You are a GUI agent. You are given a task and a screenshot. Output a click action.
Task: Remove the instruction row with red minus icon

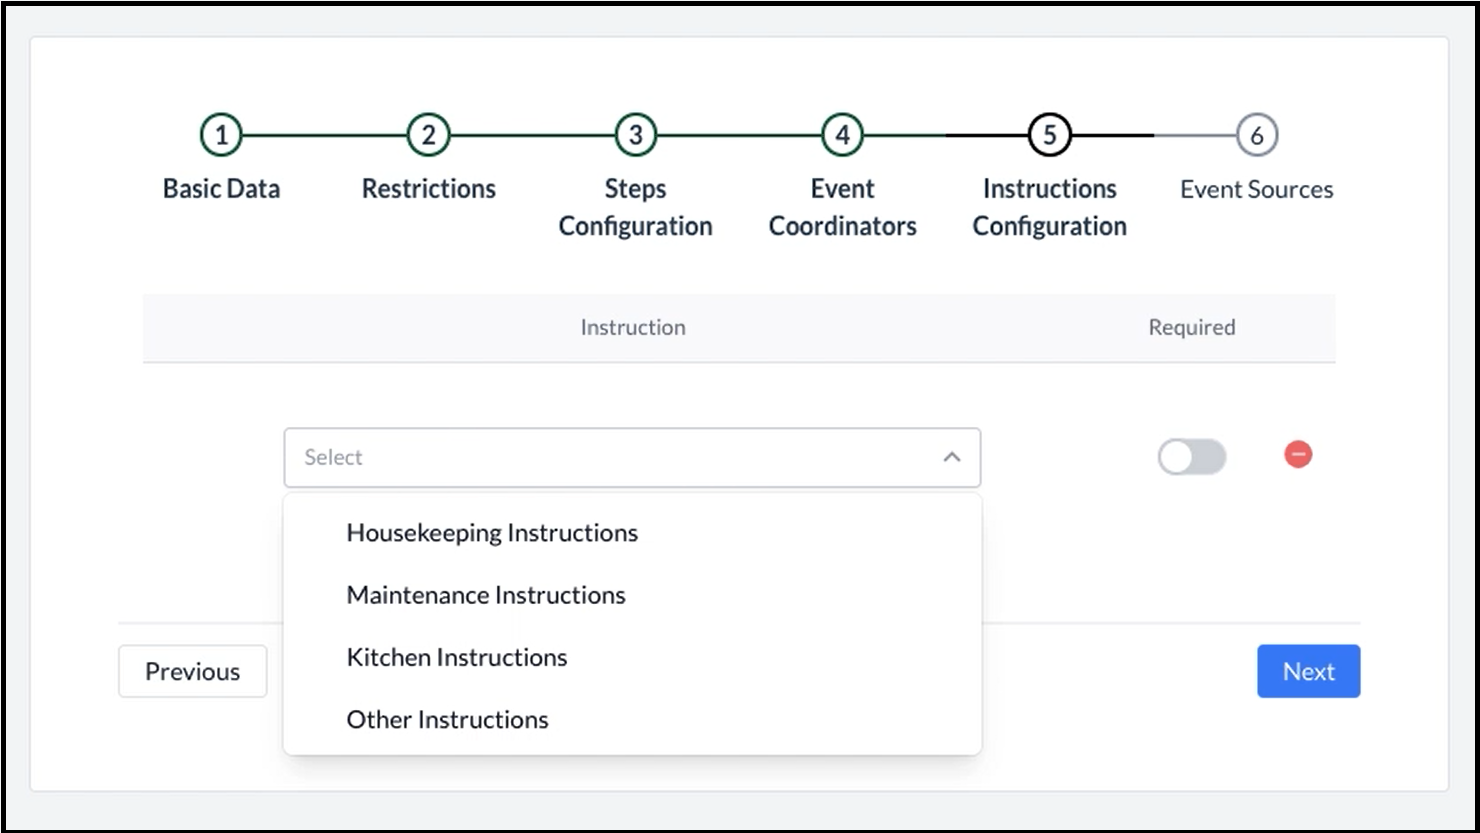1298,455
